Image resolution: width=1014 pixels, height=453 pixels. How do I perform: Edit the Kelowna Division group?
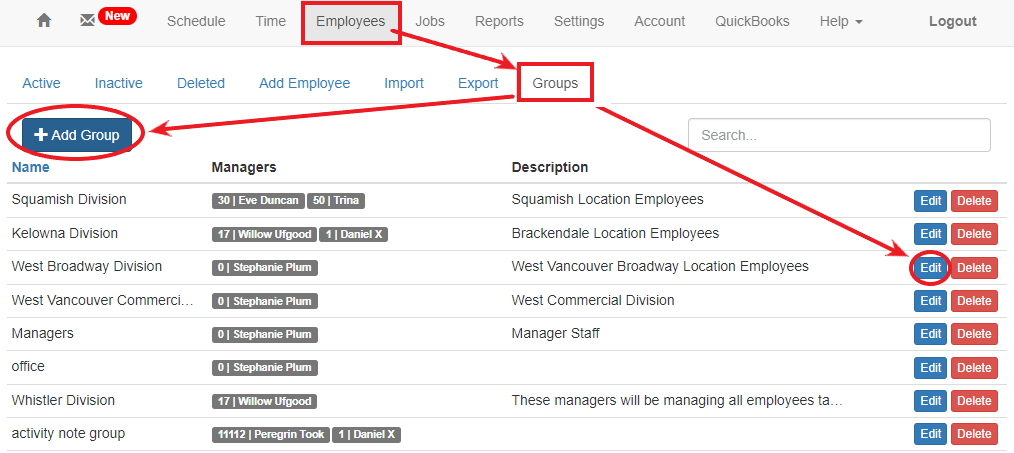pyautogui.click(x=930, y=234)
